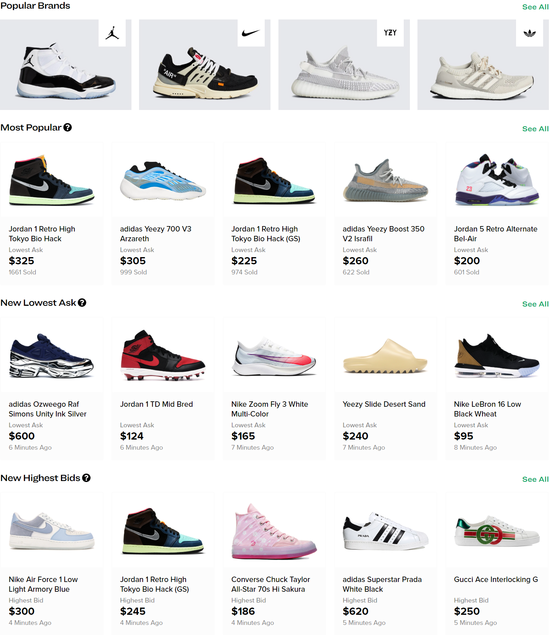
Task: See all Popular Brands
Action: [x=535, y=7]
